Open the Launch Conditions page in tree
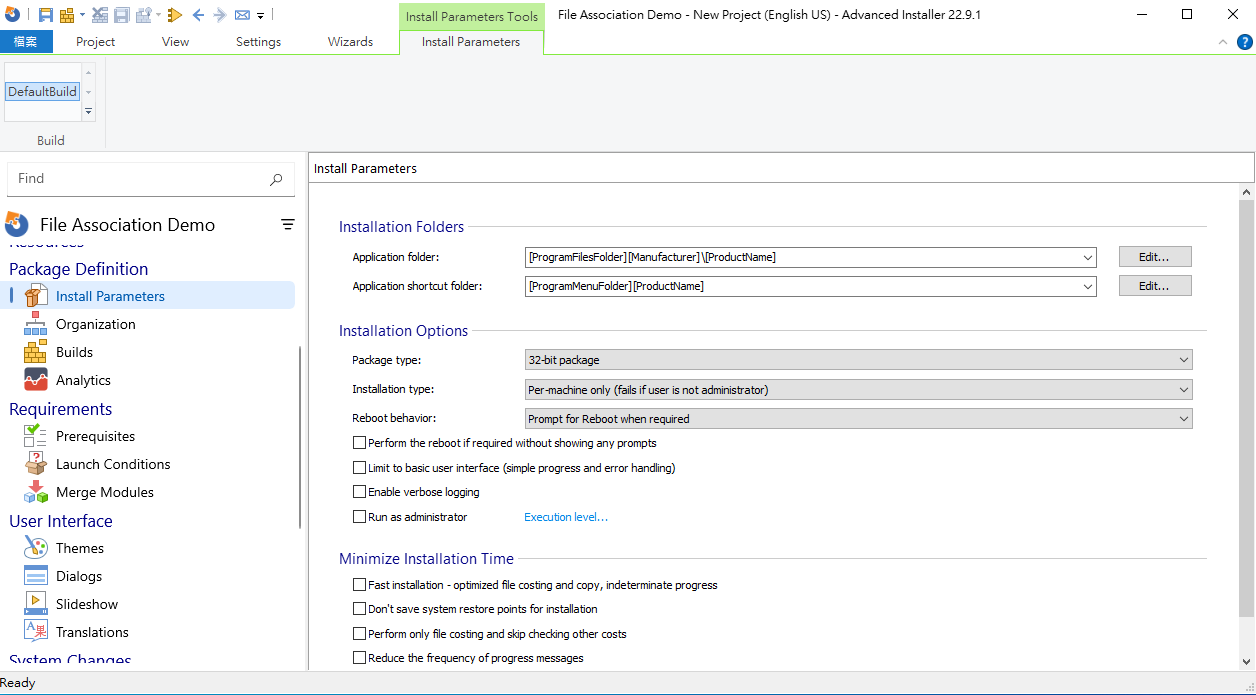 point(113,464)
